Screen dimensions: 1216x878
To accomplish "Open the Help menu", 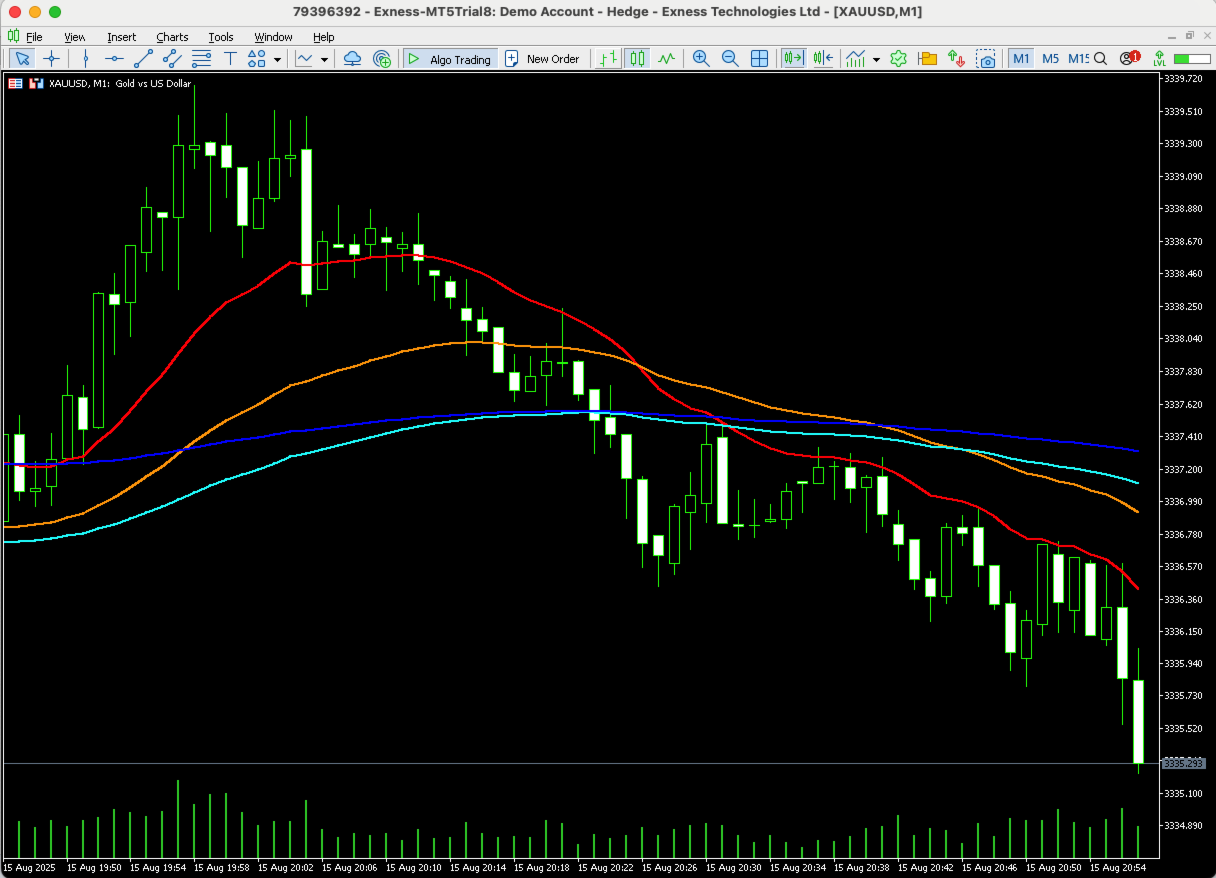I will coord(323,37).
